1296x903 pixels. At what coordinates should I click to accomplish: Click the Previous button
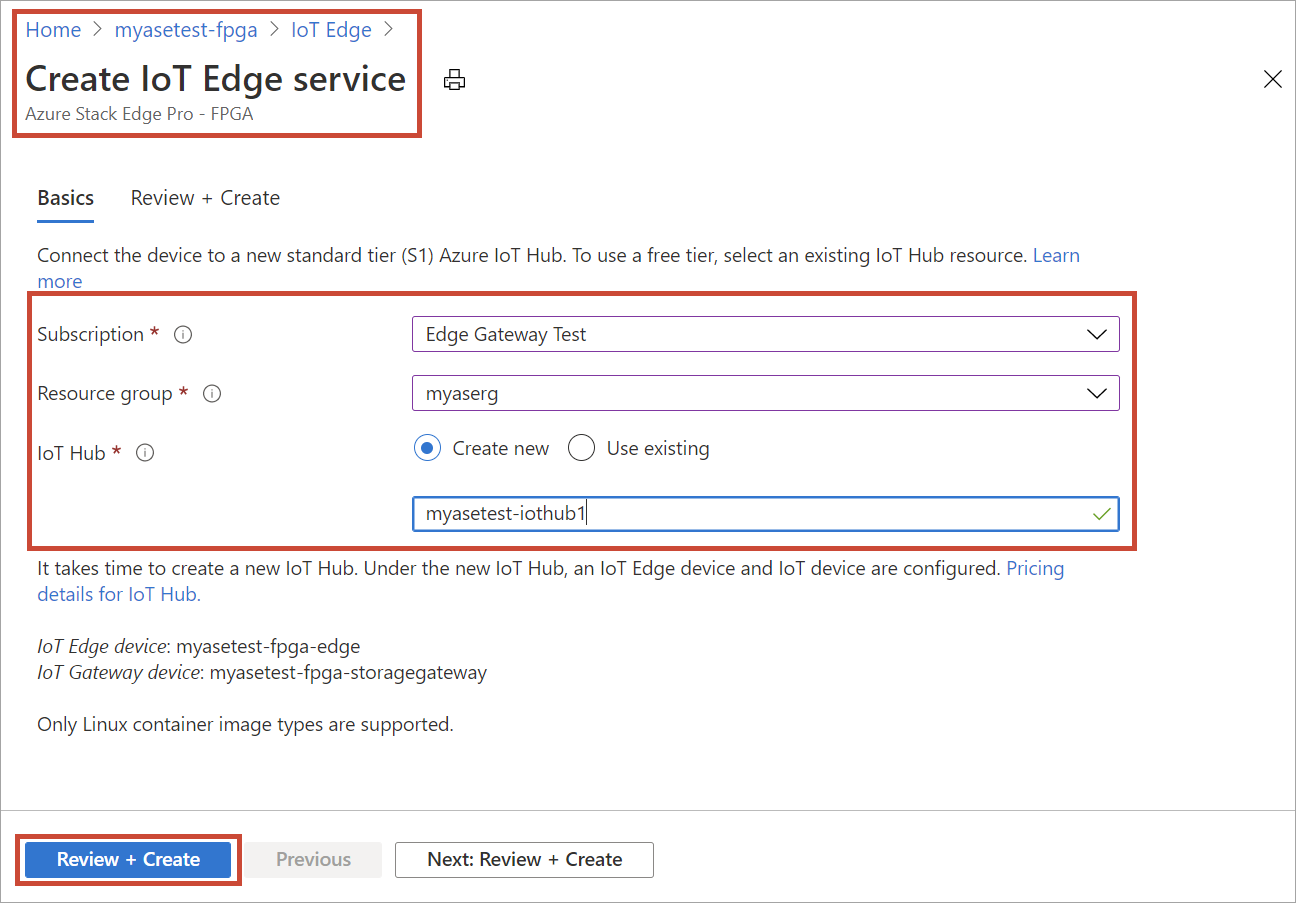point(314,860)
